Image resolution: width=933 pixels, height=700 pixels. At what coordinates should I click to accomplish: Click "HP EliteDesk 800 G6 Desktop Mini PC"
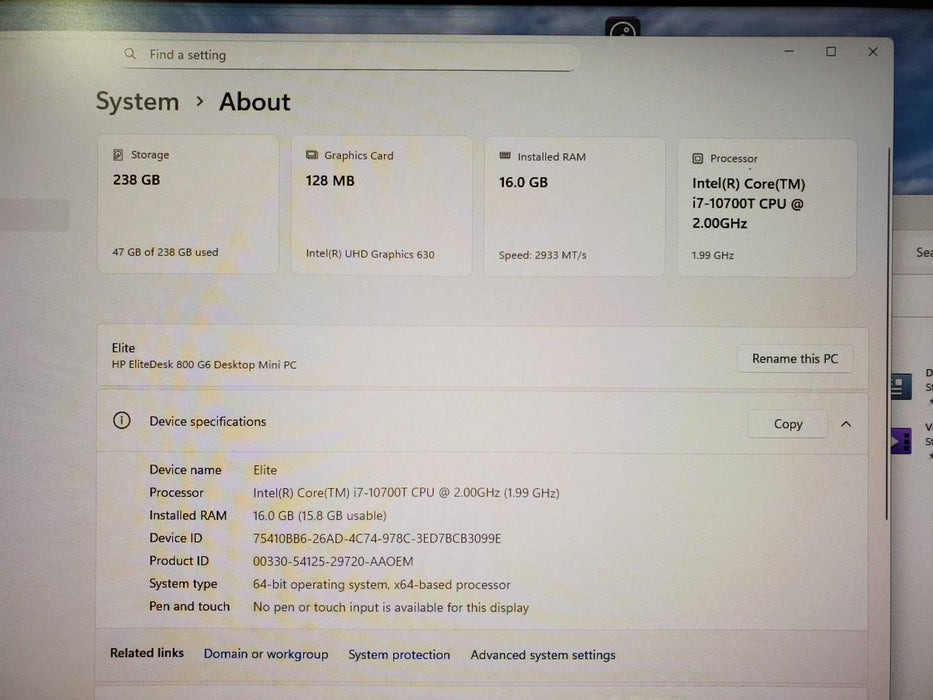coord(204,364)
